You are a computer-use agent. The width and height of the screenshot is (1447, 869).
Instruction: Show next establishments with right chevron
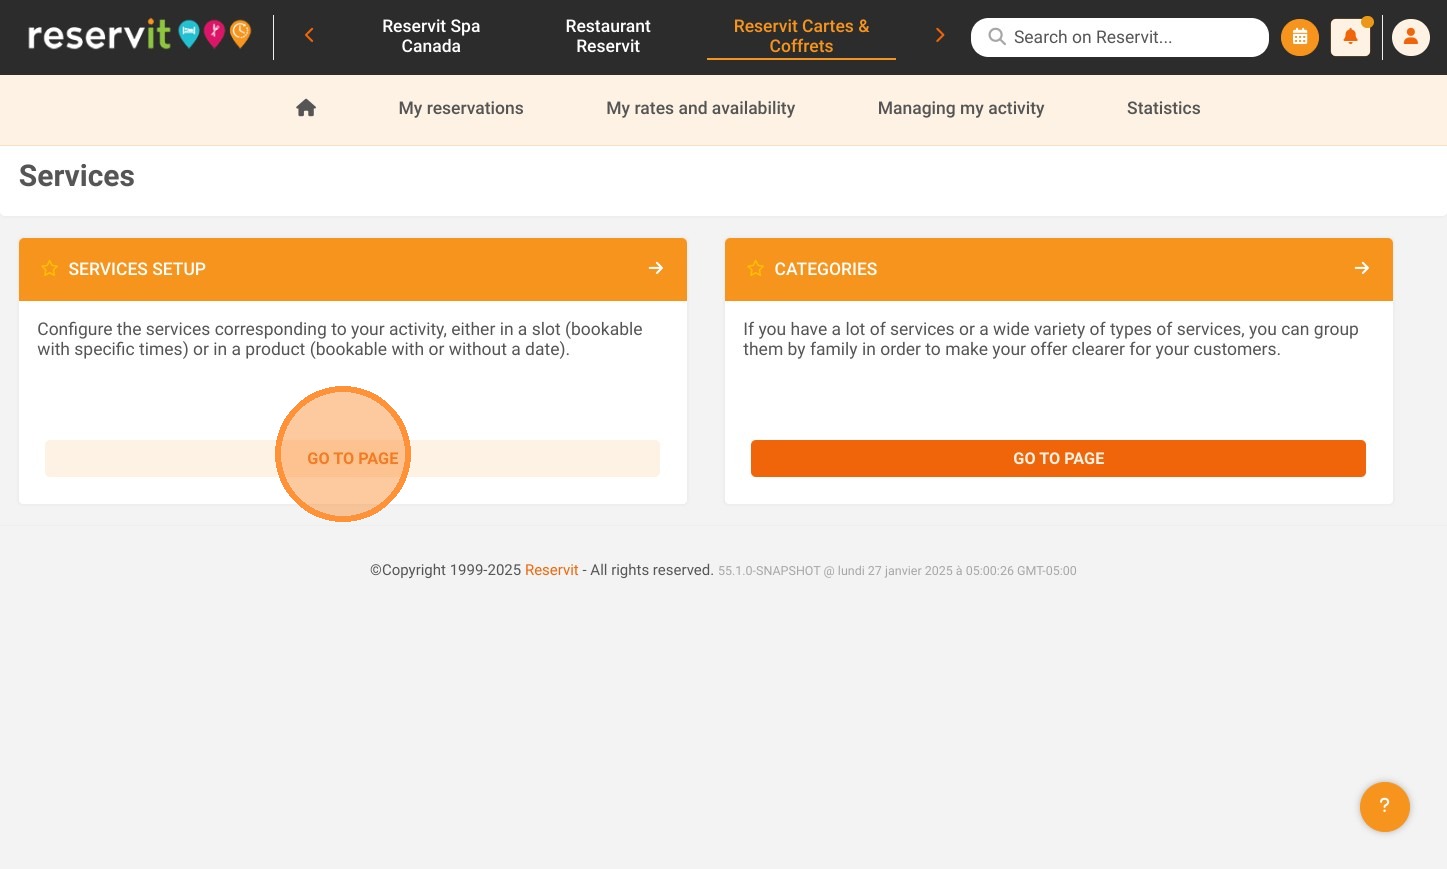coord(939,36)
